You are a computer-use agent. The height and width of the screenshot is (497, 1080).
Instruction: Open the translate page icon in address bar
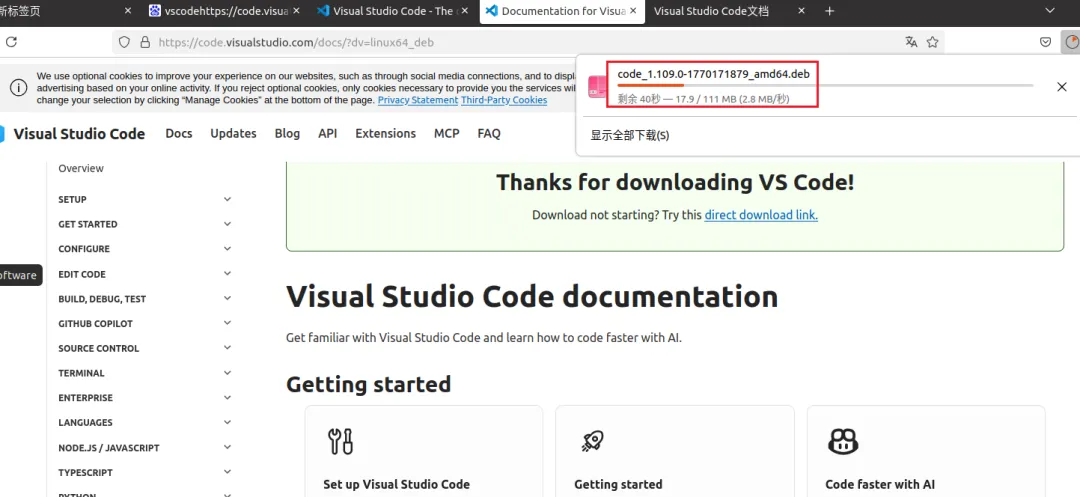(911, 42)
